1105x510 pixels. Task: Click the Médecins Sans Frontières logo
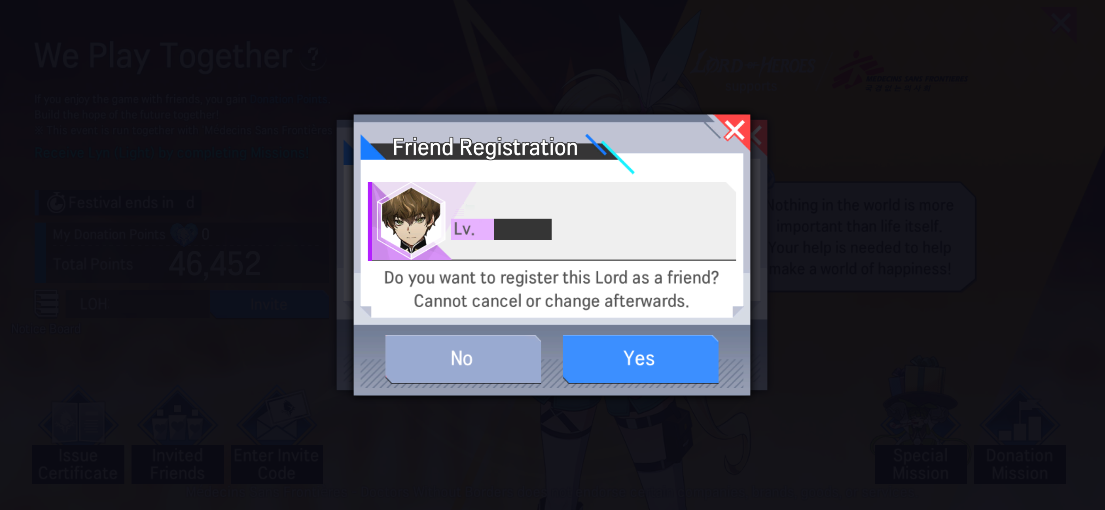click(900, 70)
